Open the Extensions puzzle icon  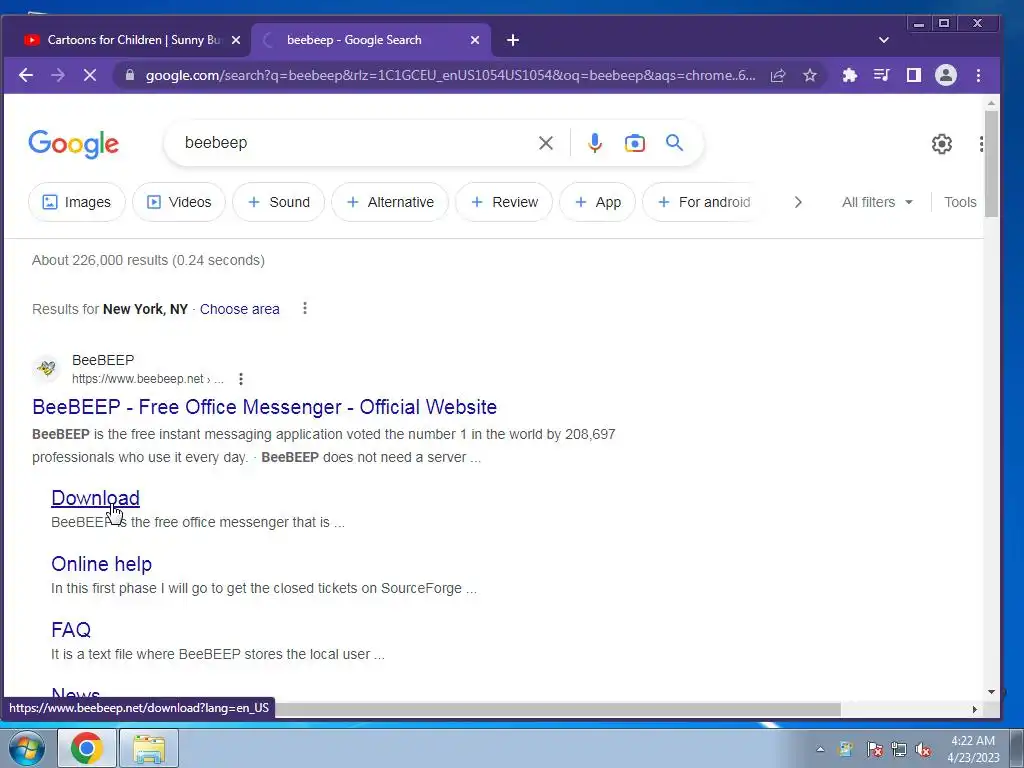[850, 75]
